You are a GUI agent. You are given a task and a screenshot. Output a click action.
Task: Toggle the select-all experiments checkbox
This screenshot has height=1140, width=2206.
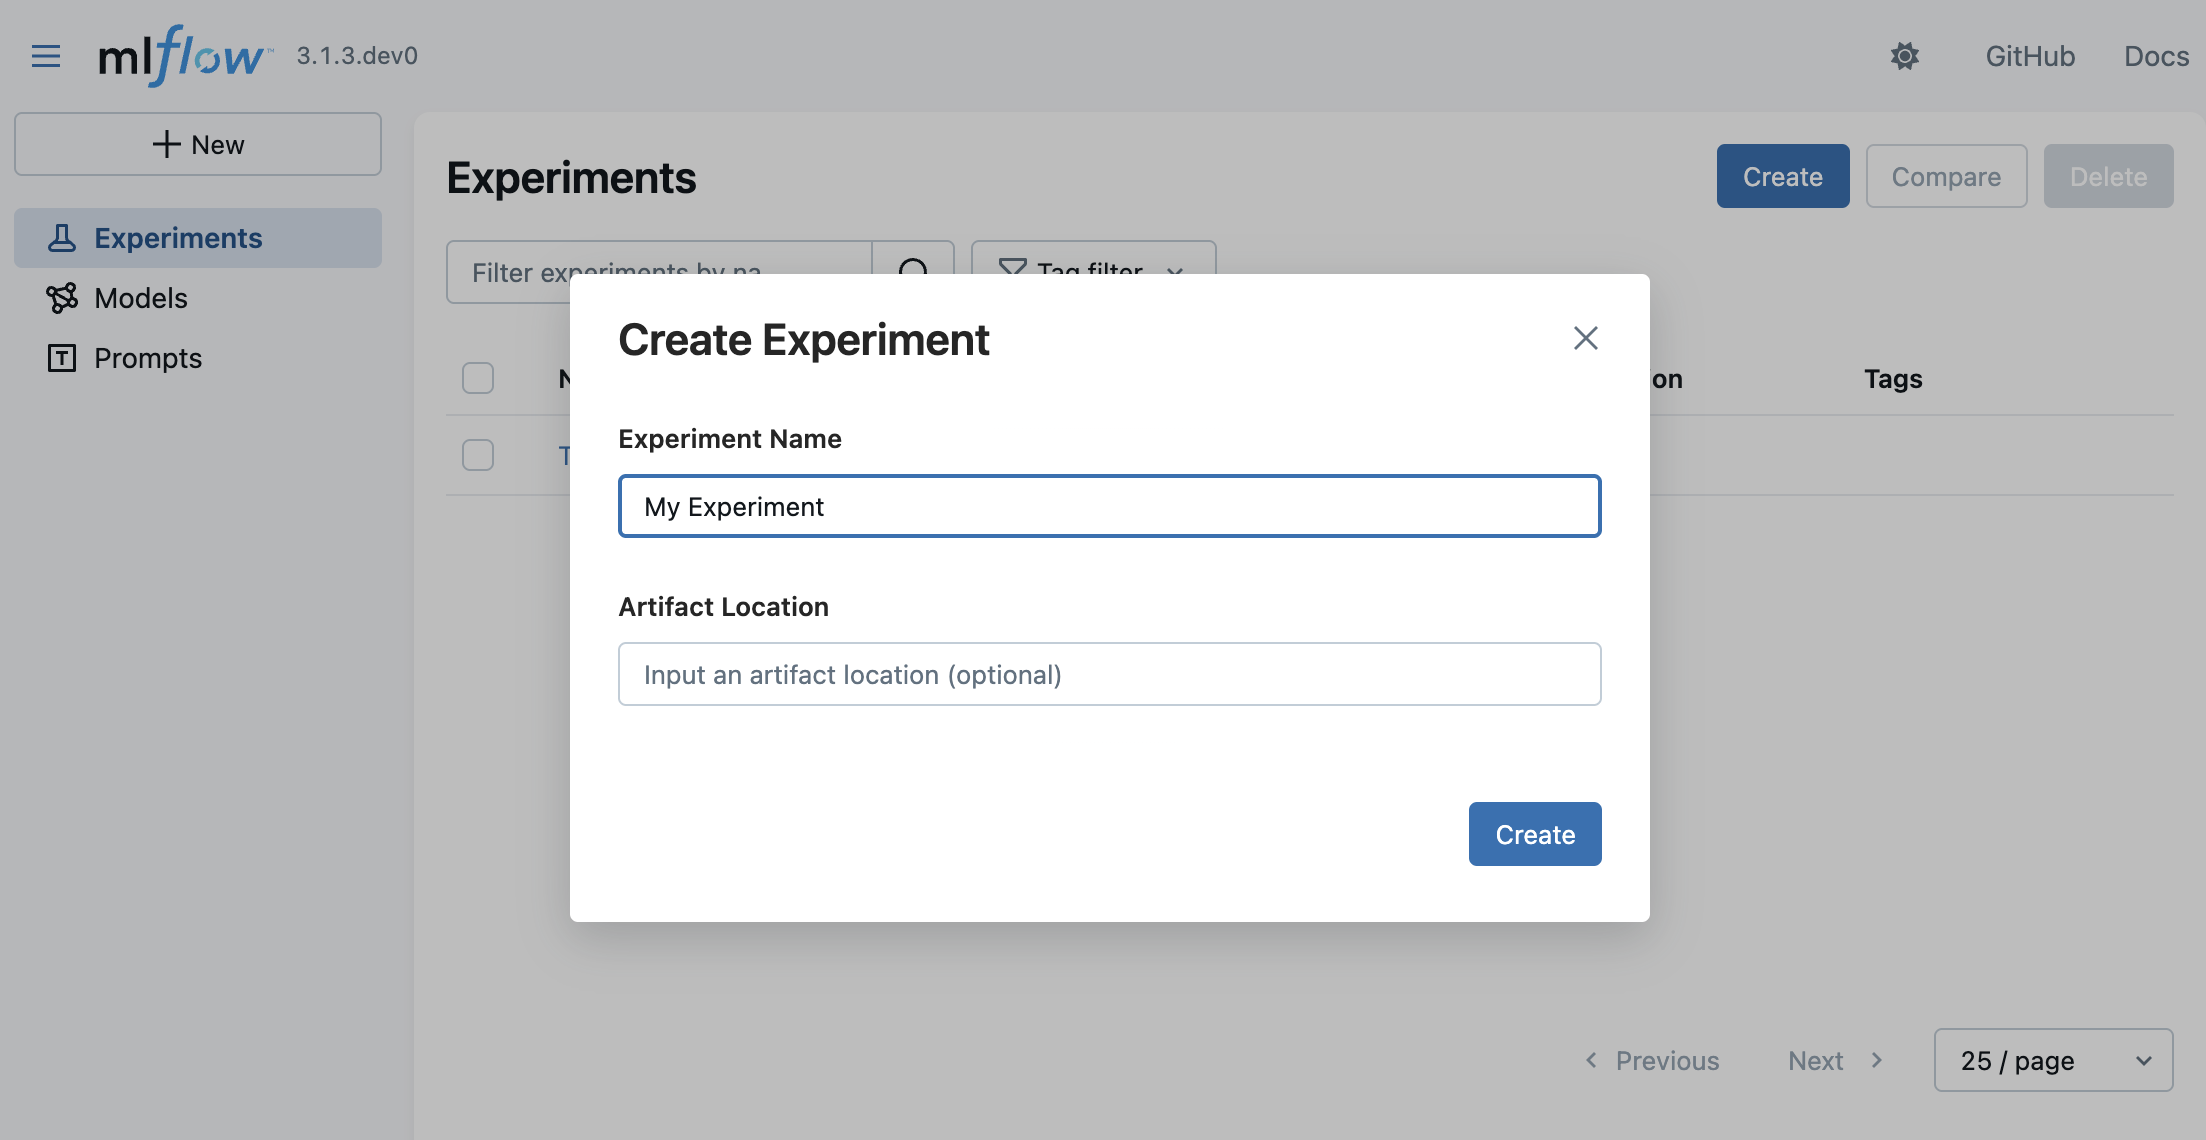pos(478,378)
